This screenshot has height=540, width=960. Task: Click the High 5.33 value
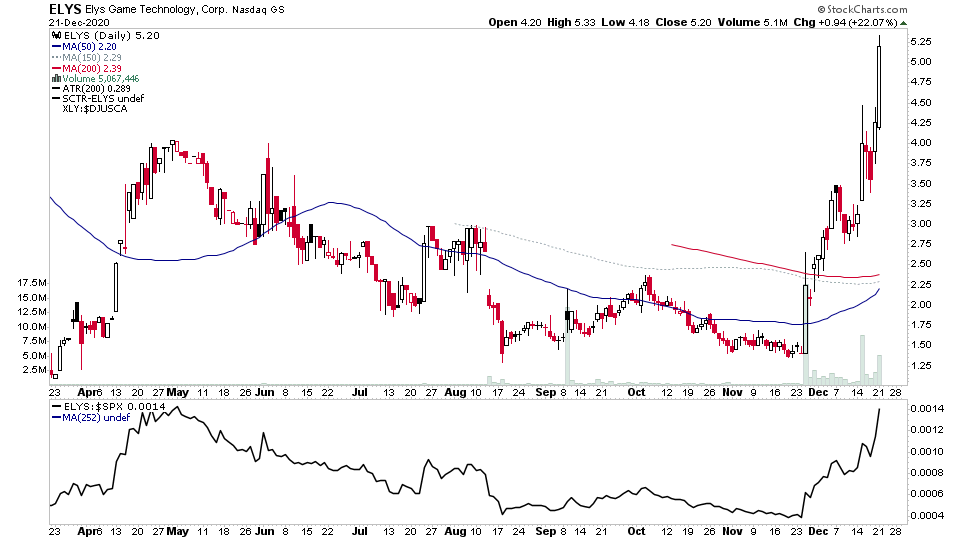click(x=571, y=22)
